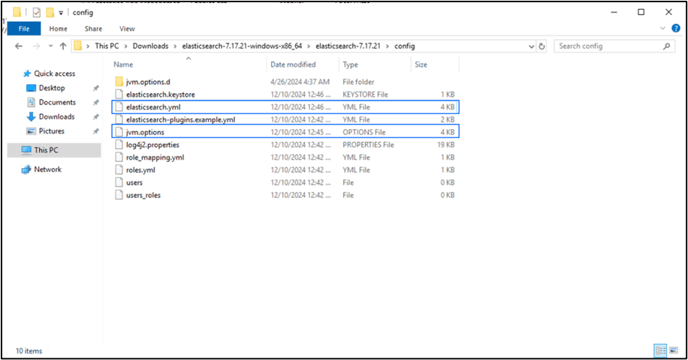Switch to large icons view button
Viewport: 688px width, 360px height.
[x=674, y=350]
